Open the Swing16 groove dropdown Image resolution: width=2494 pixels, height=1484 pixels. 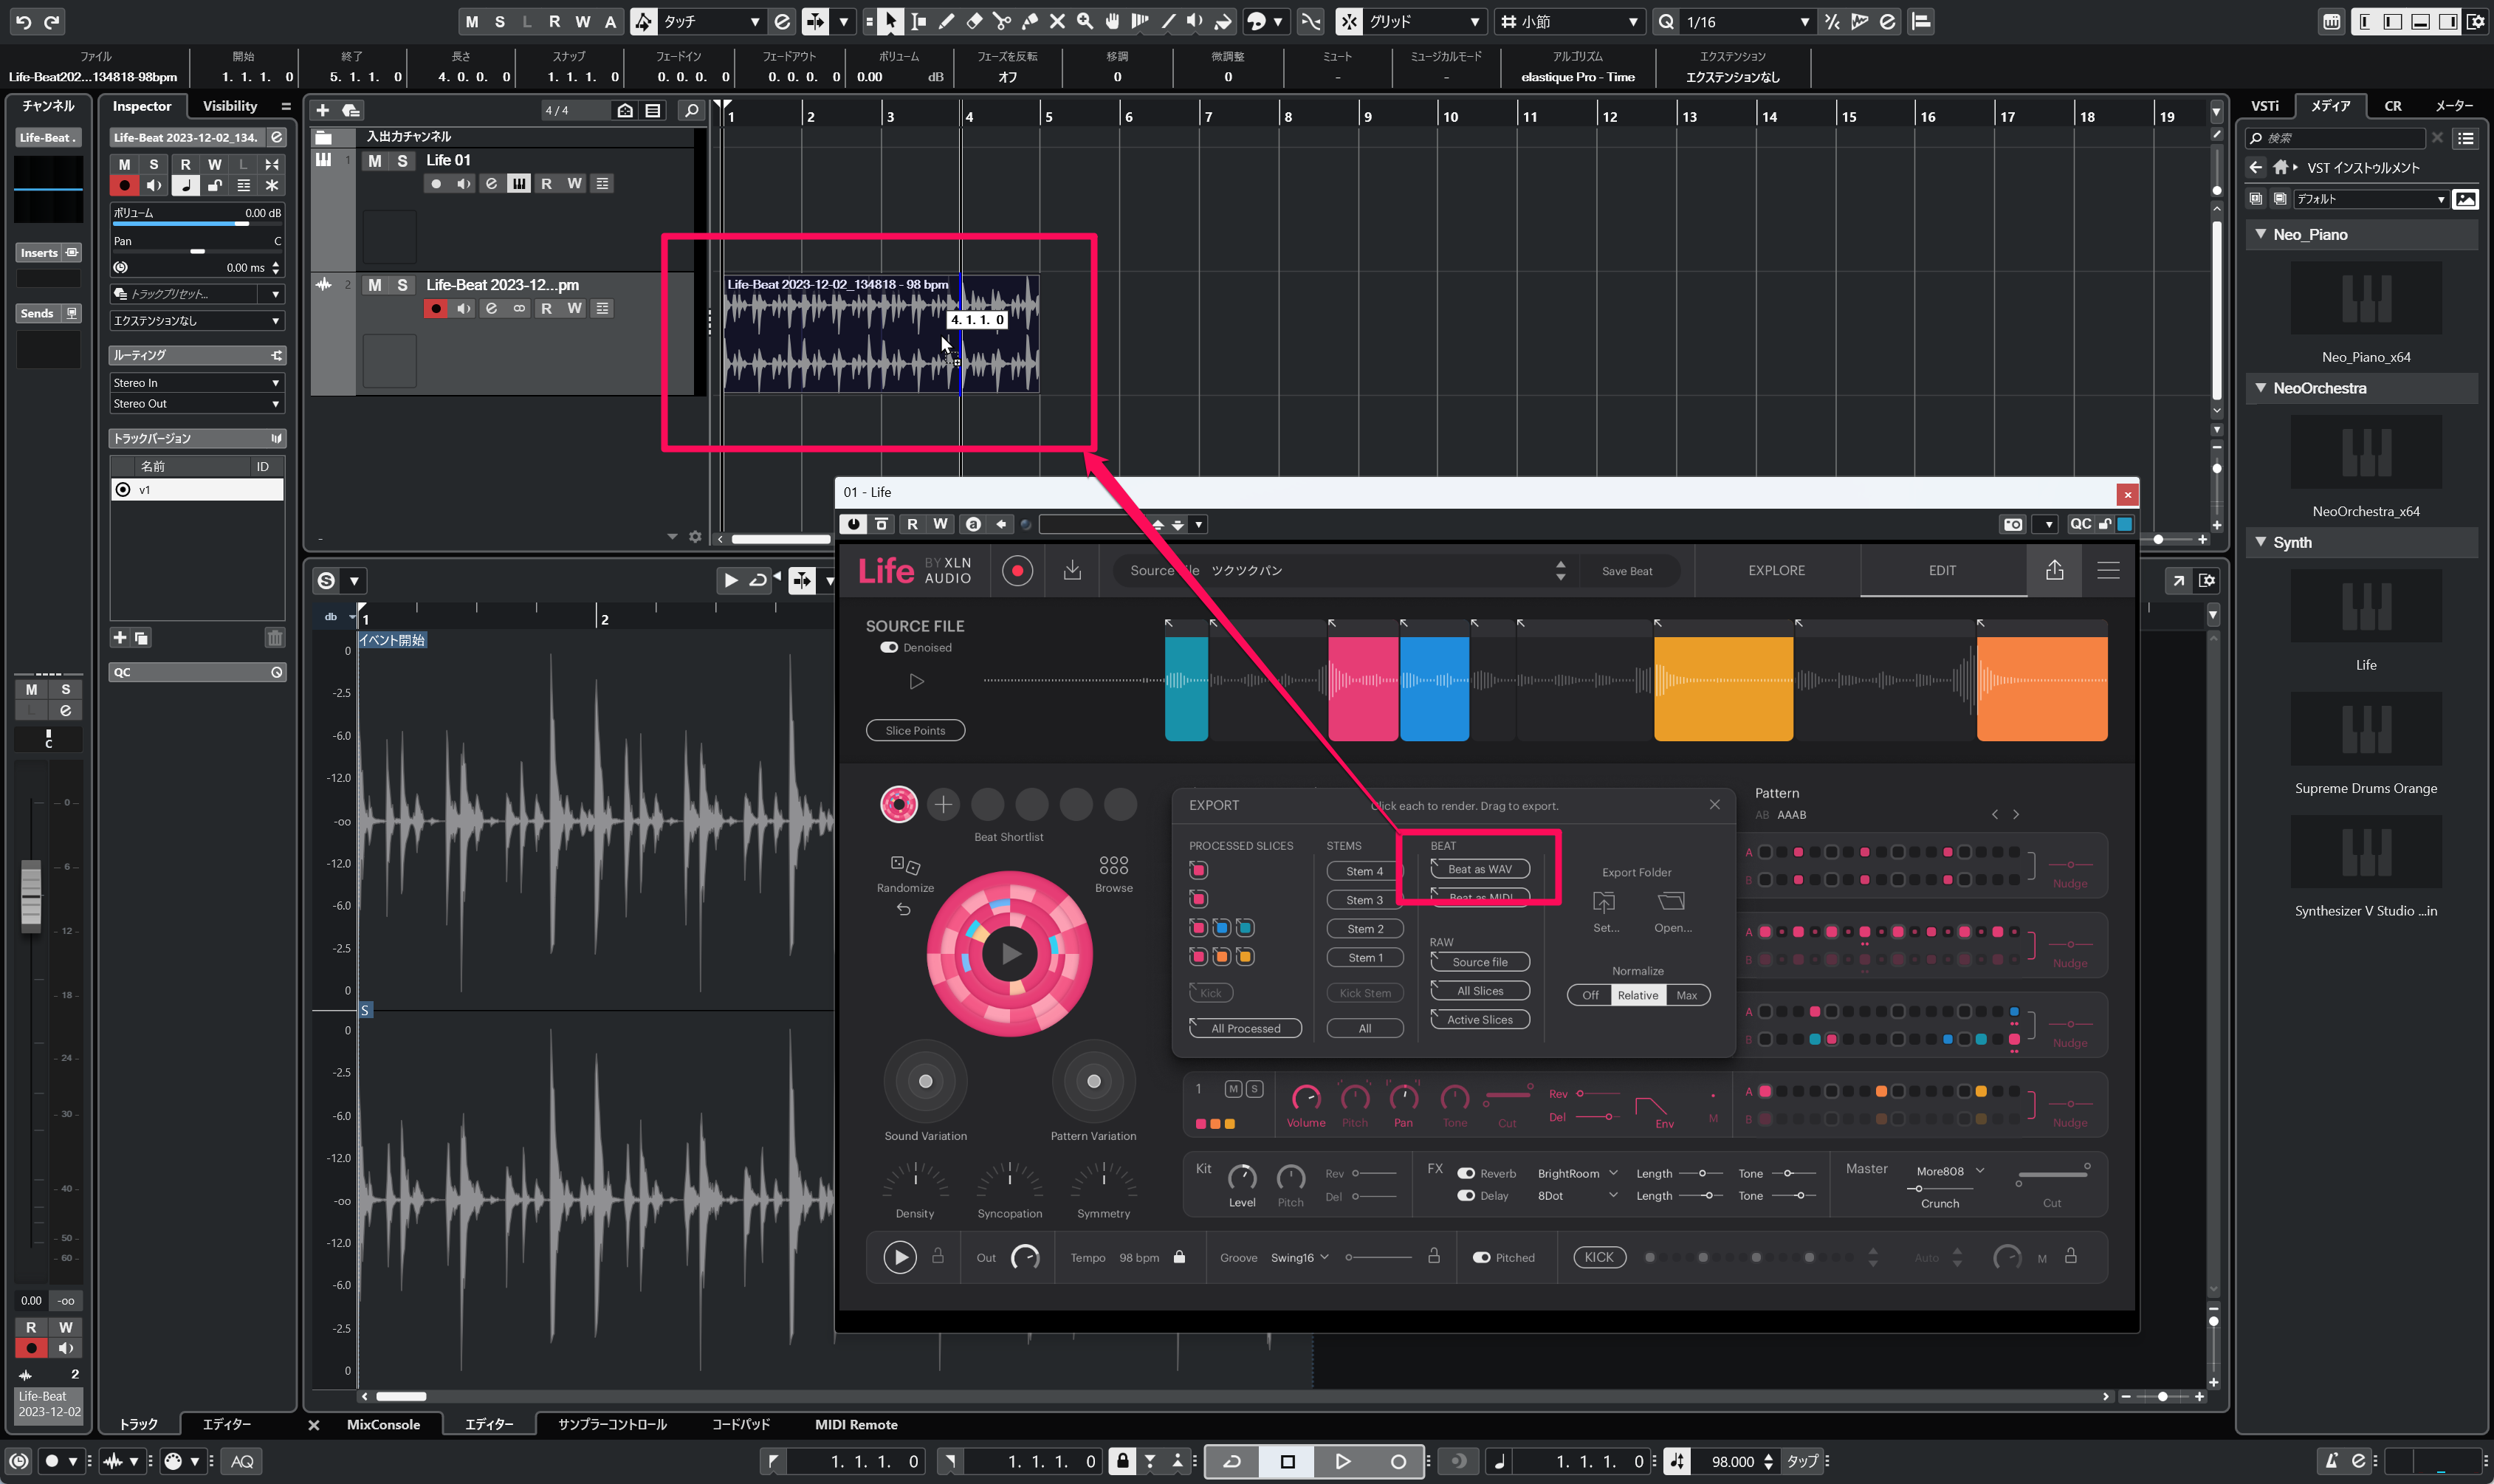[x=1299, y=1257]
